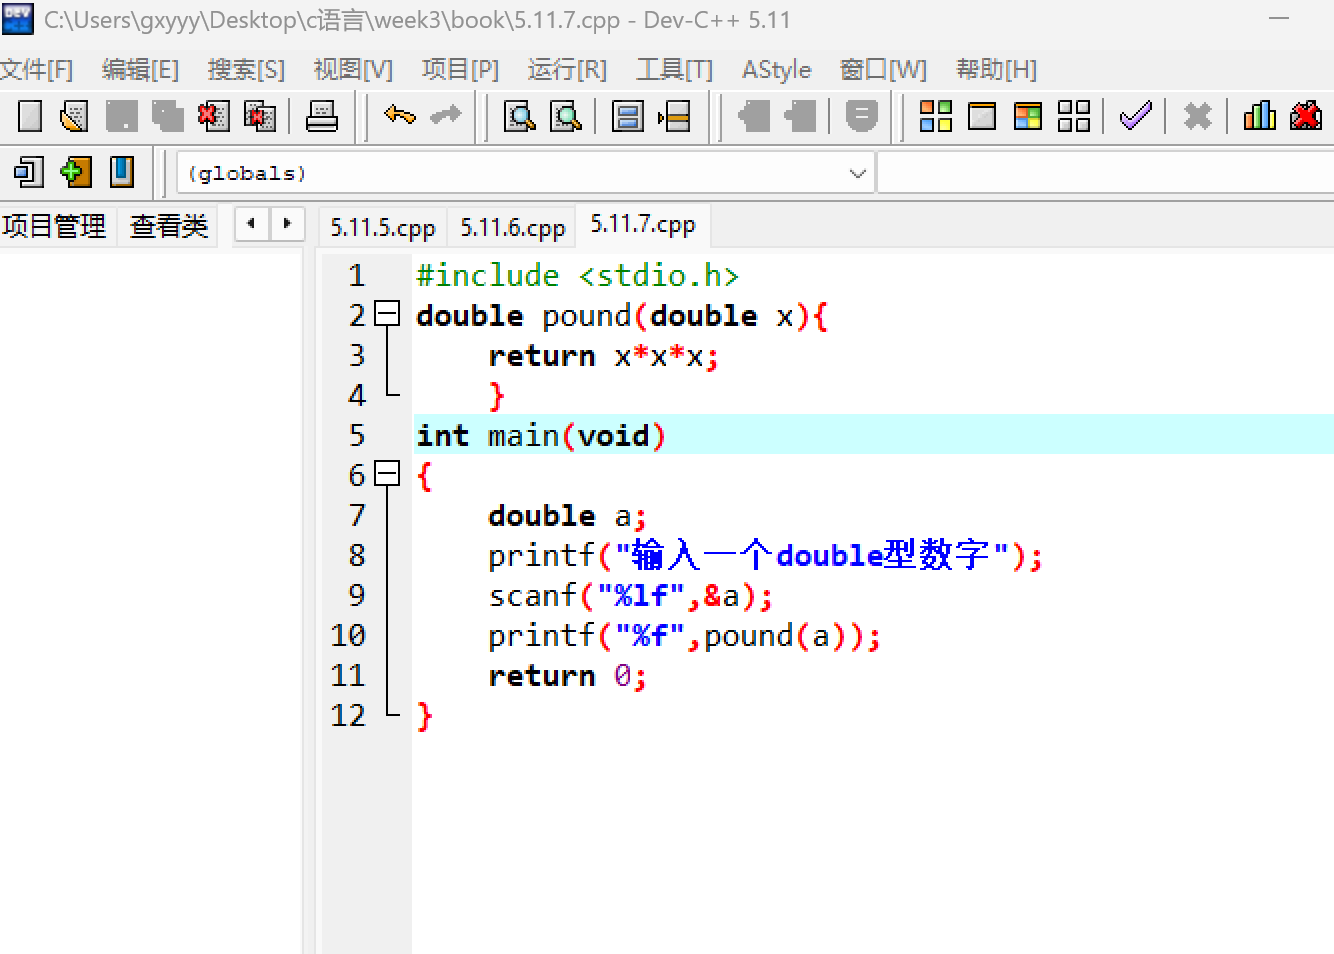Click the Goto Bookmark blue icon
Viewport: 1334px width, 954px height.
[122, 173]
